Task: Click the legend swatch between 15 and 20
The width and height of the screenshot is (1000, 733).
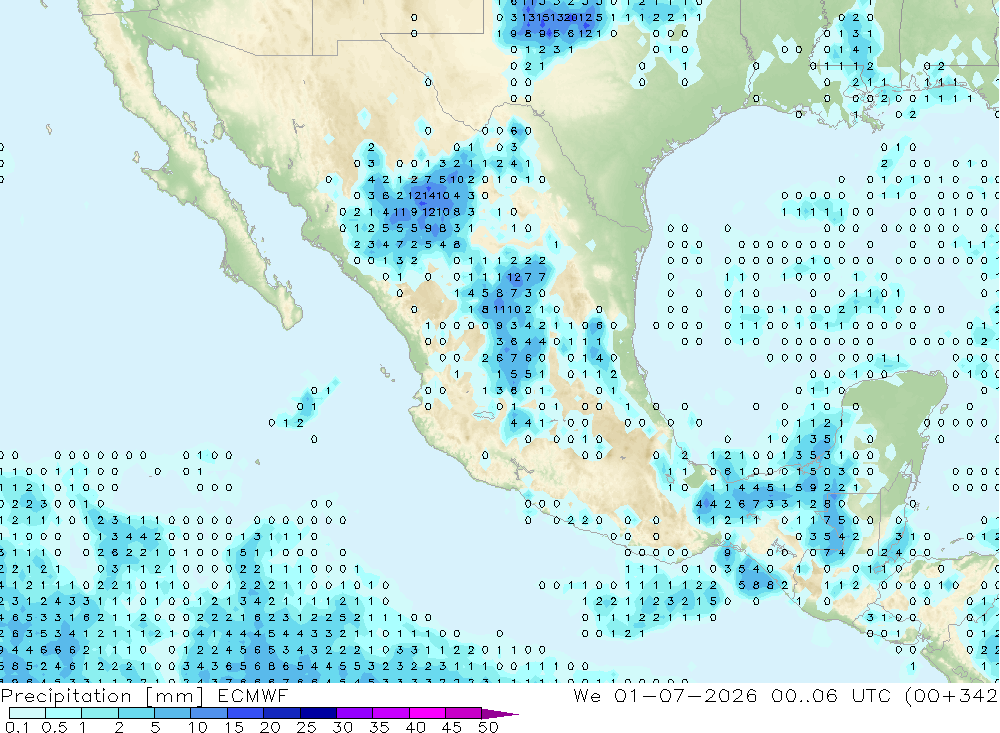Action: click(x=245, y=713)
